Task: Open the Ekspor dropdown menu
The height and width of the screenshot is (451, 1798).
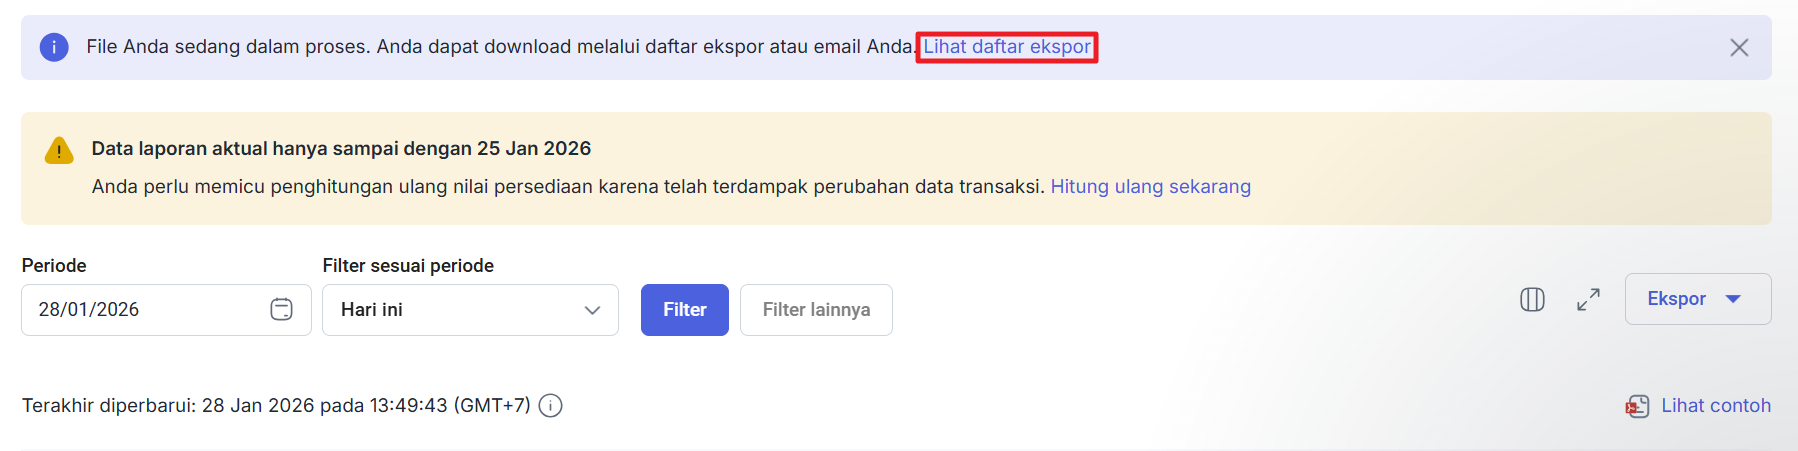Action: 1676,299
